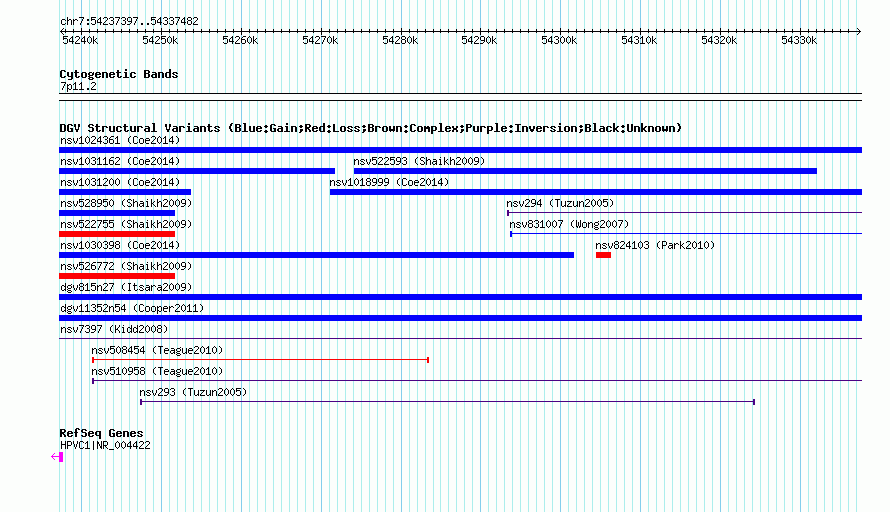The image size is (890, 512).
Task: Click the nsv293 purple inversion line
Action: coord(447,402)
